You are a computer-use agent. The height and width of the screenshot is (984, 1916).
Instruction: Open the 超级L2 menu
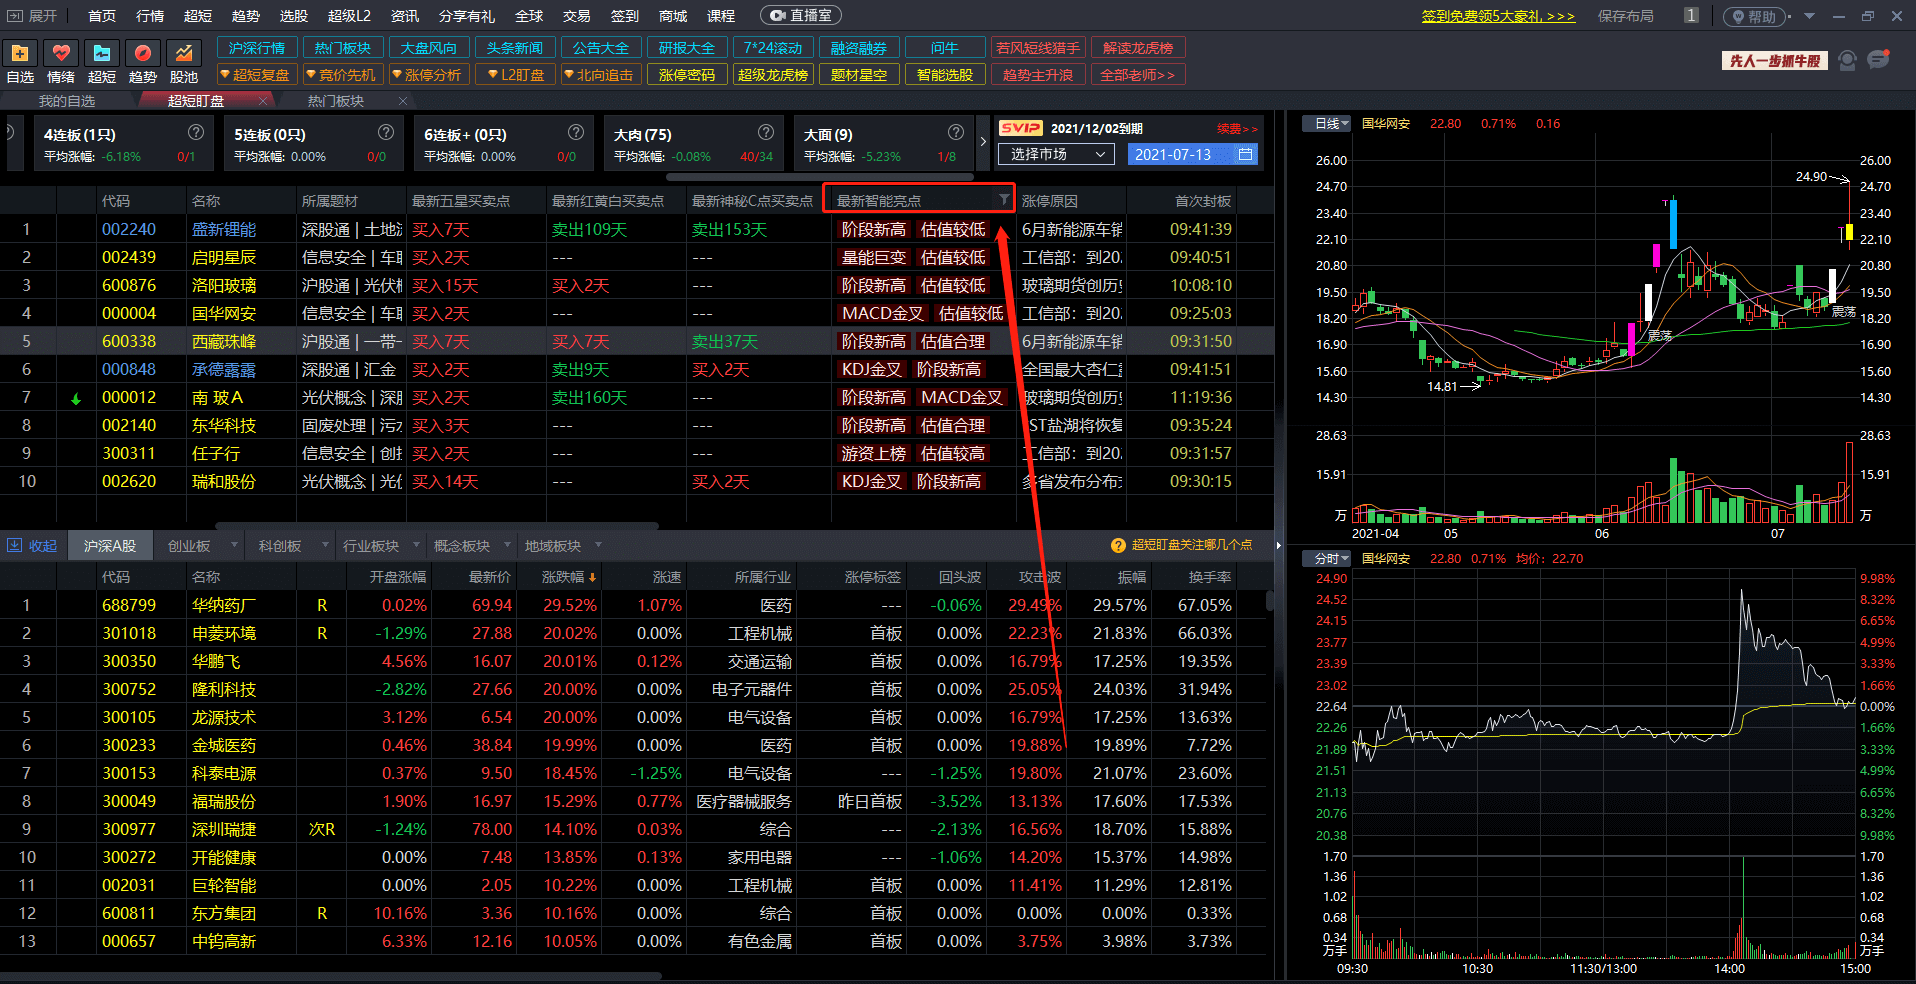[x=349, y=16]
